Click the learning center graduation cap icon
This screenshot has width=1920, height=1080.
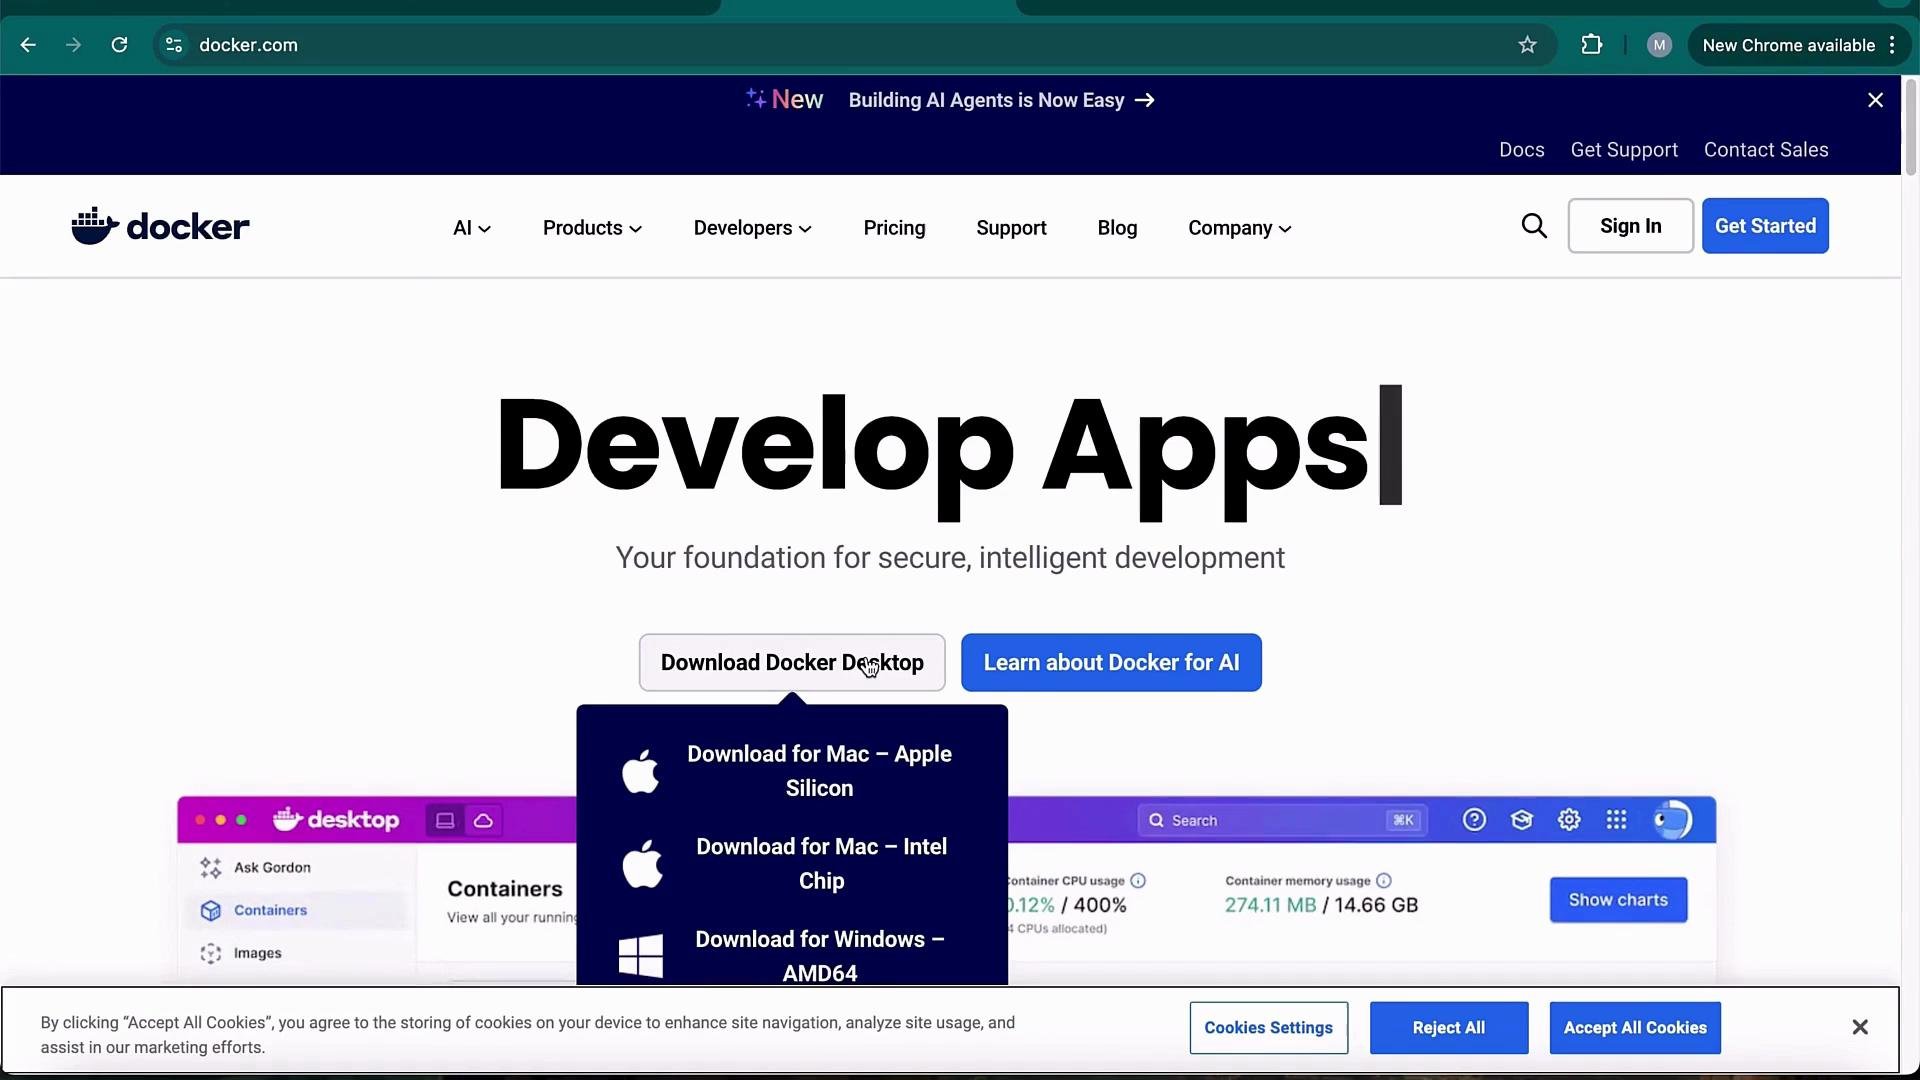(x=1521, y=820)
